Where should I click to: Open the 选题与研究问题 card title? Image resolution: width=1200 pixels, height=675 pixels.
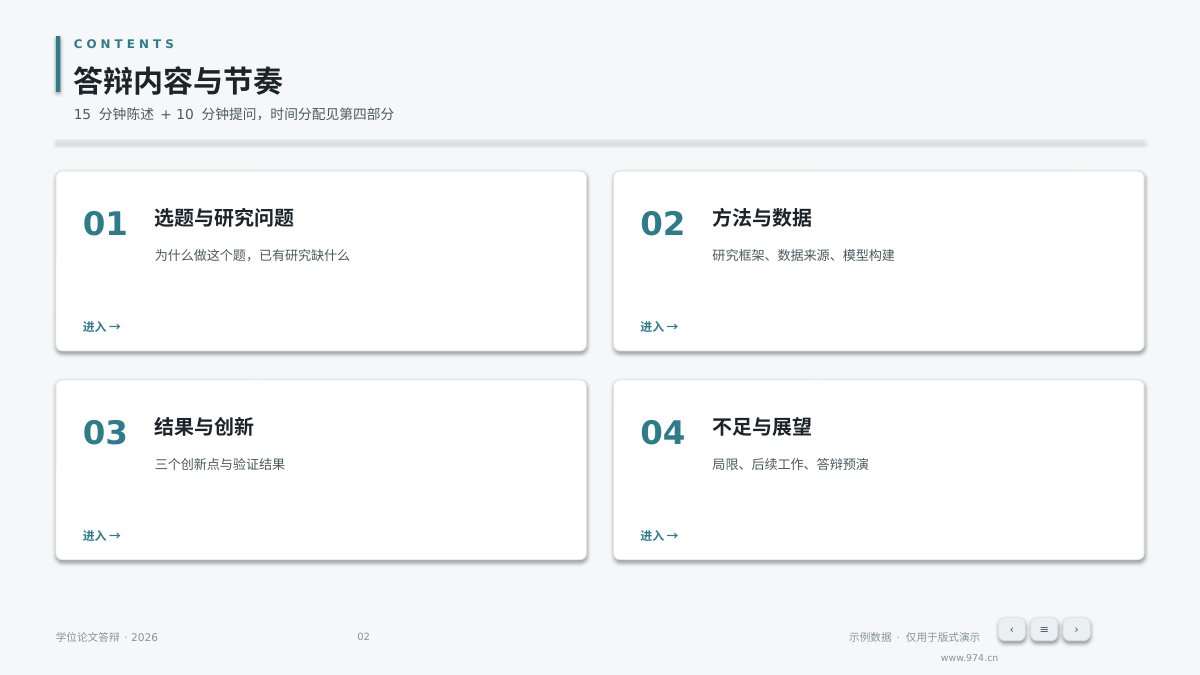coord(224,218)
